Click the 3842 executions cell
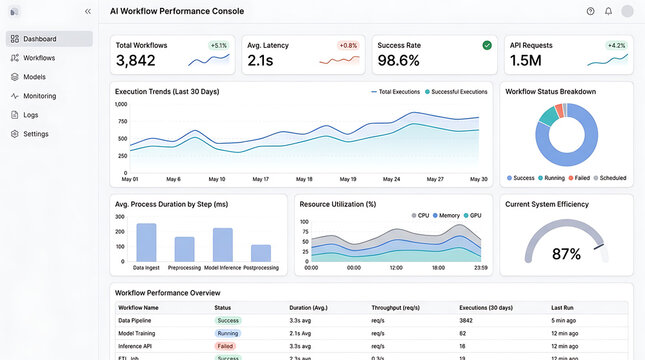645x360 pixels. tap(466, 321)
